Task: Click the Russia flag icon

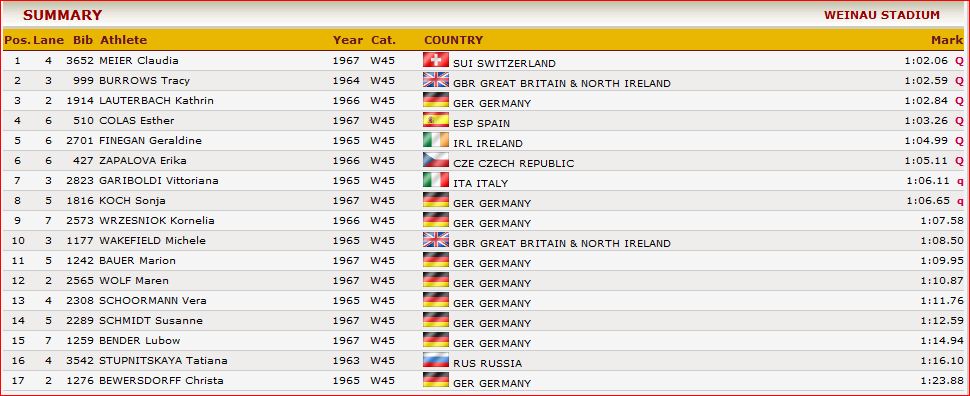Action: tap(436, 359)
